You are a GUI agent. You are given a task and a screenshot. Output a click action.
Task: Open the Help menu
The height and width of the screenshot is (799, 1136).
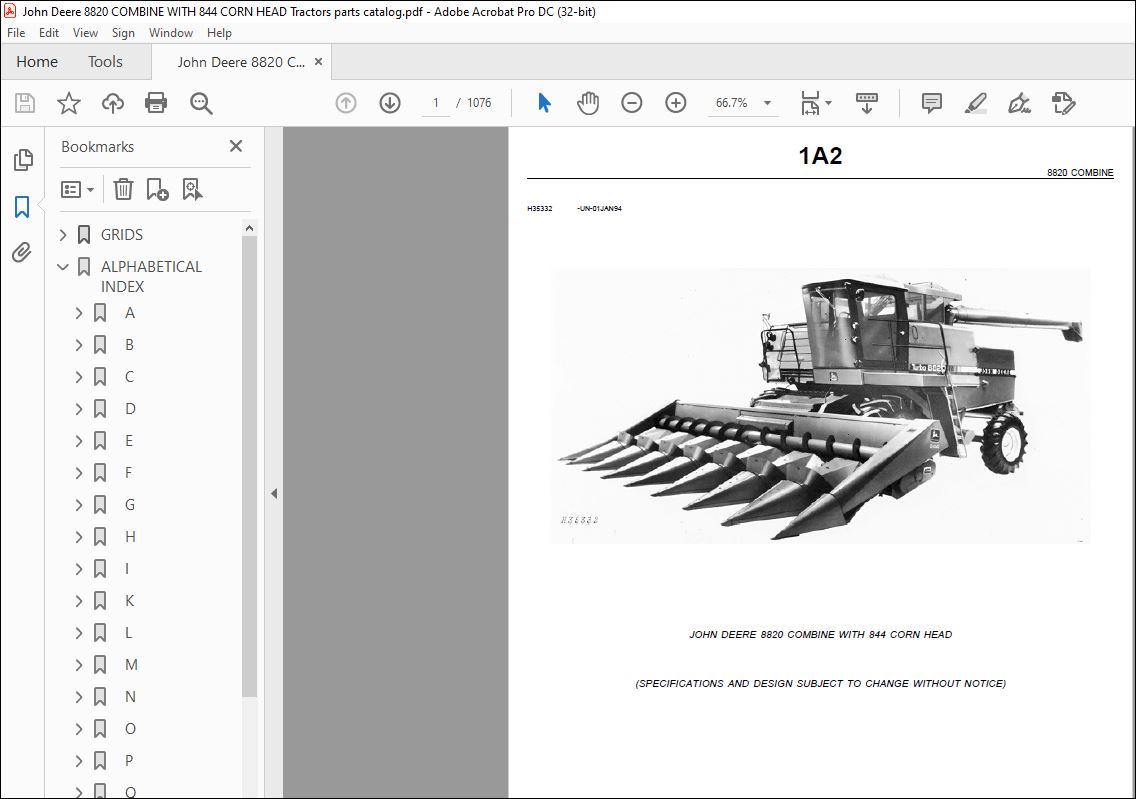coord(219,33)
